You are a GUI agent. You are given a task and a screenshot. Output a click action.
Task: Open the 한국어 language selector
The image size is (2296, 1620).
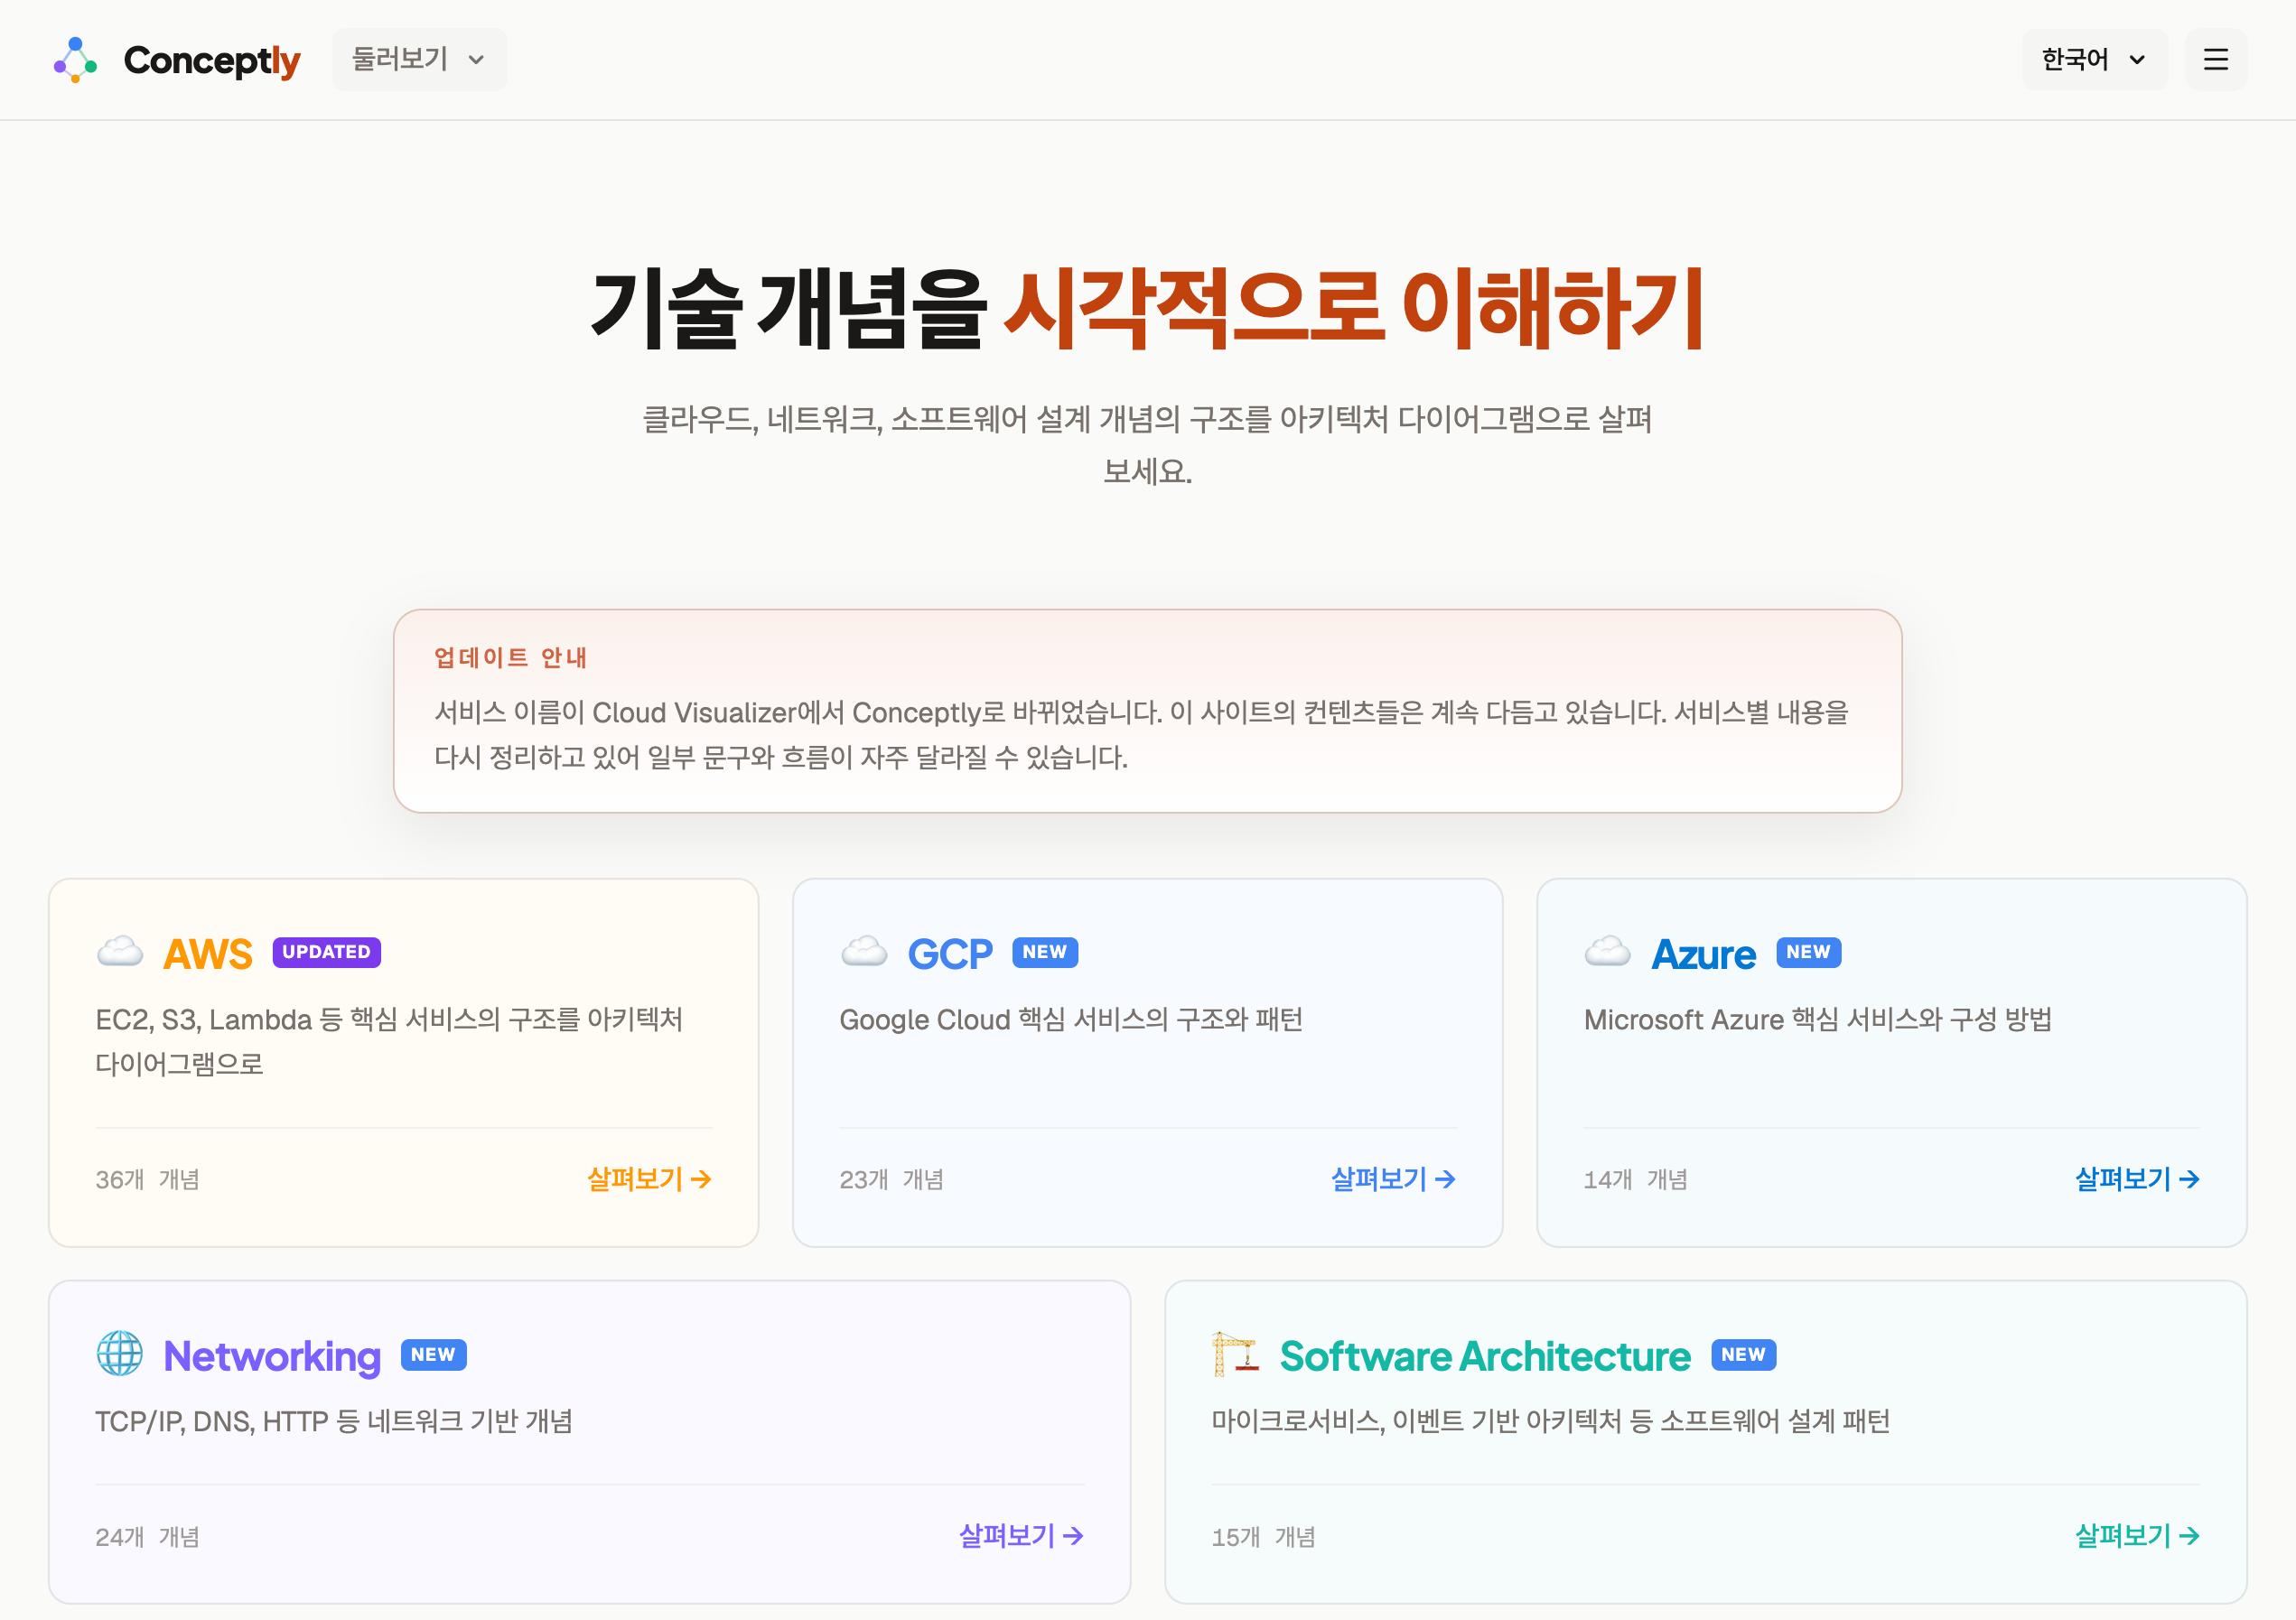[2094, 60]
